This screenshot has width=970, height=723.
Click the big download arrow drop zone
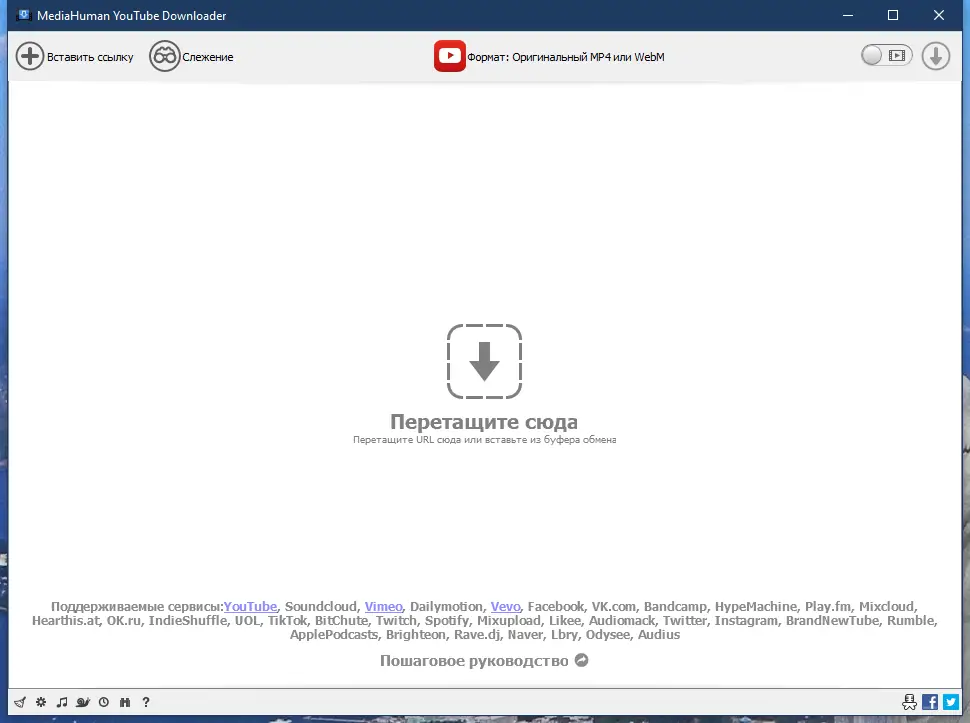pyautogui.click(x=484, y=361)
